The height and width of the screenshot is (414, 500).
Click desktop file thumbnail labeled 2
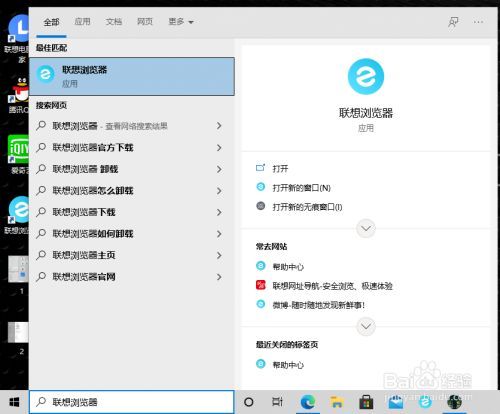[18, 337]
